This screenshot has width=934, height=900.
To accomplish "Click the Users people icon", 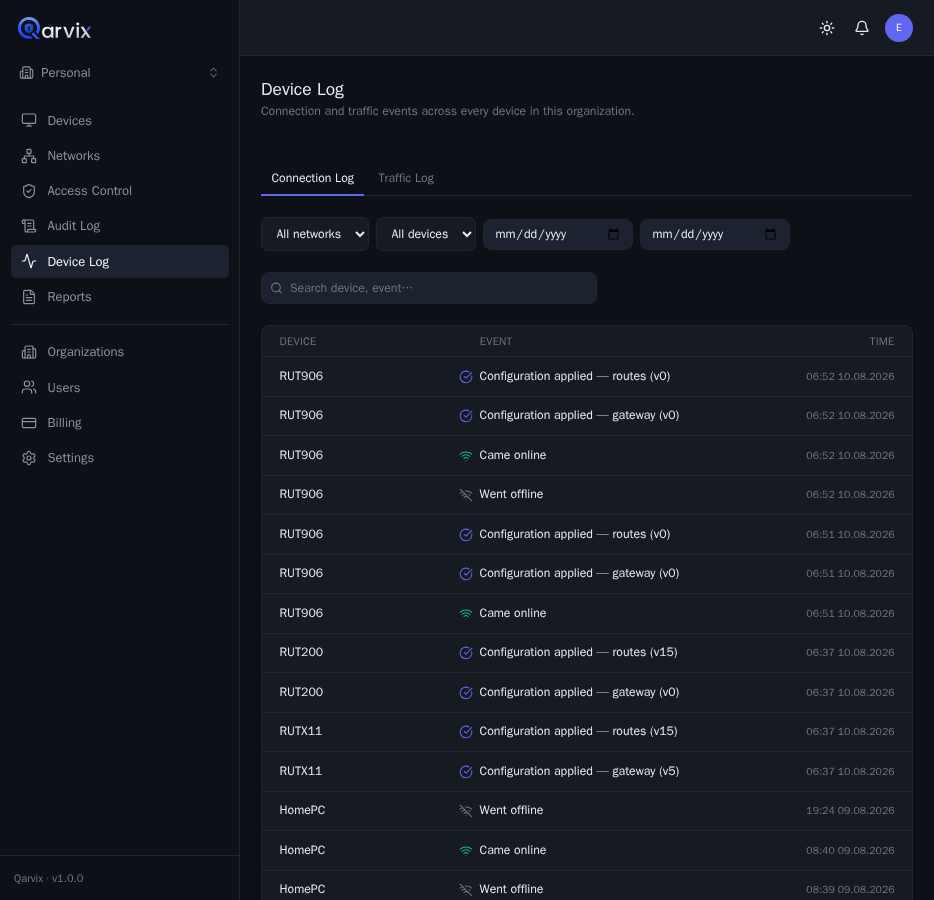I will coord(29,388).
